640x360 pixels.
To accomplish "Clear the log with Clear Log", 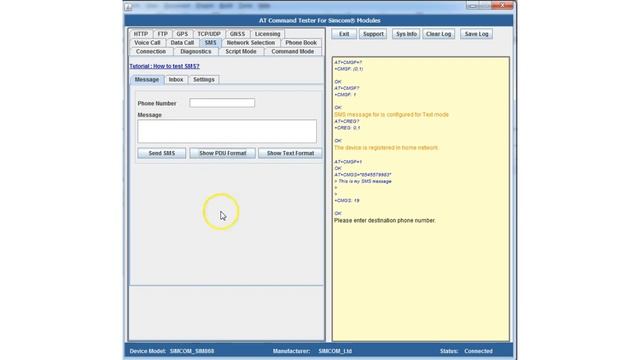I will (x=438, y=34).
